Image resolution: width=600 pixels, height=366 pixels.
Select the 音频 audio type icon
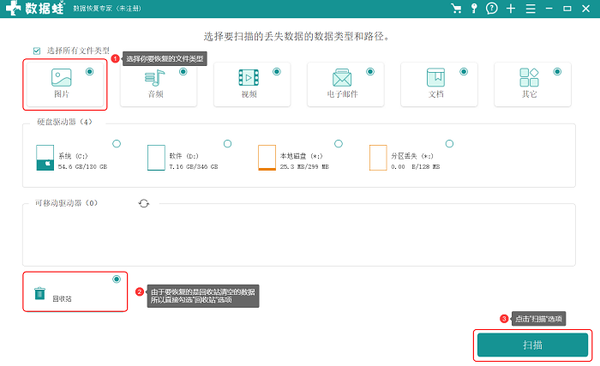point(155,78)
